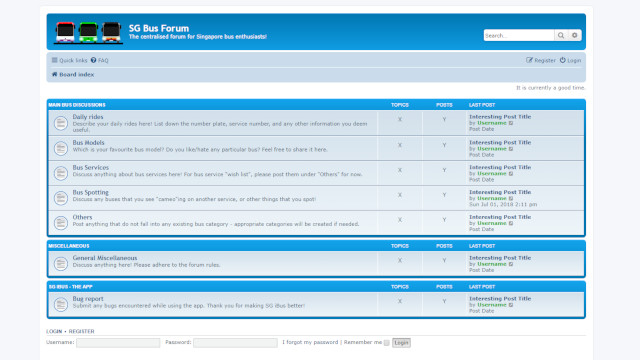The image size is (640, 360).
Task: Click the Others forum icon
Action: click(x=61, y=223)
